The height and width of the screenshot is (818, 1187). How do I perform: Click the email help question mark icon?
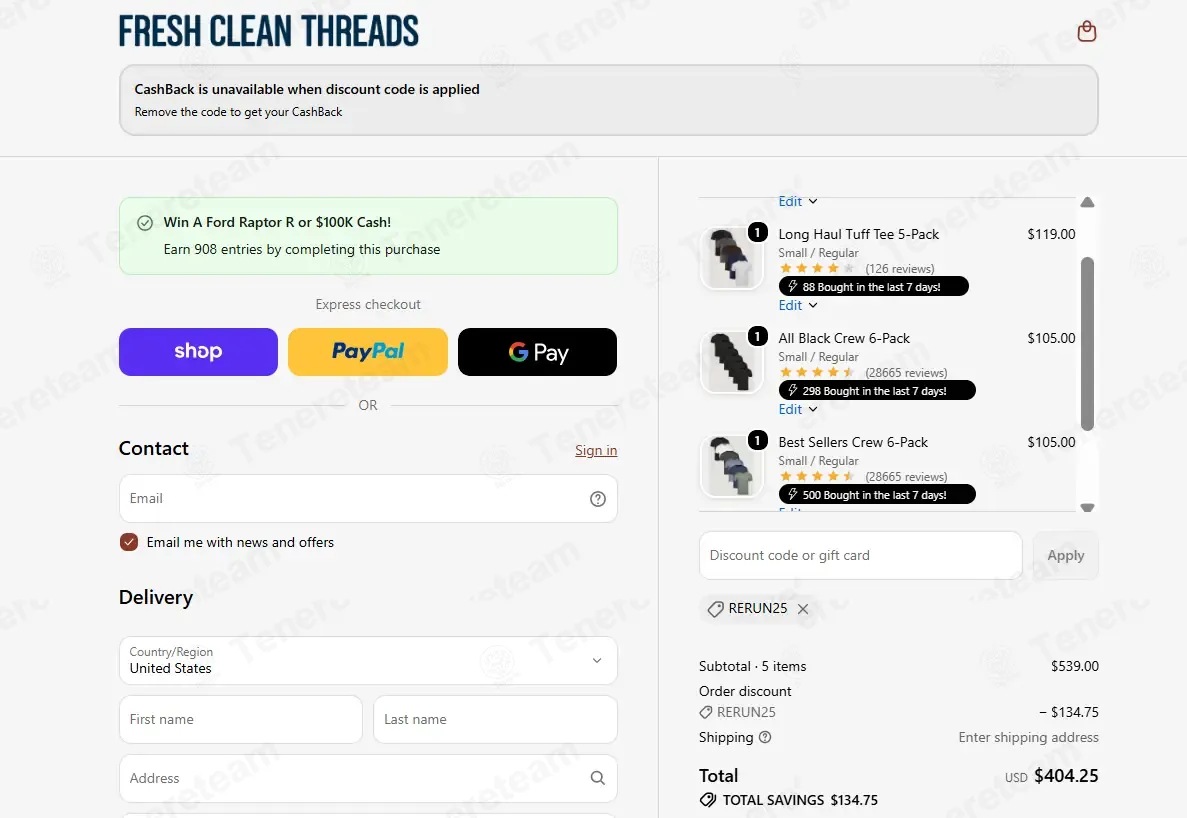coord(597,499)
